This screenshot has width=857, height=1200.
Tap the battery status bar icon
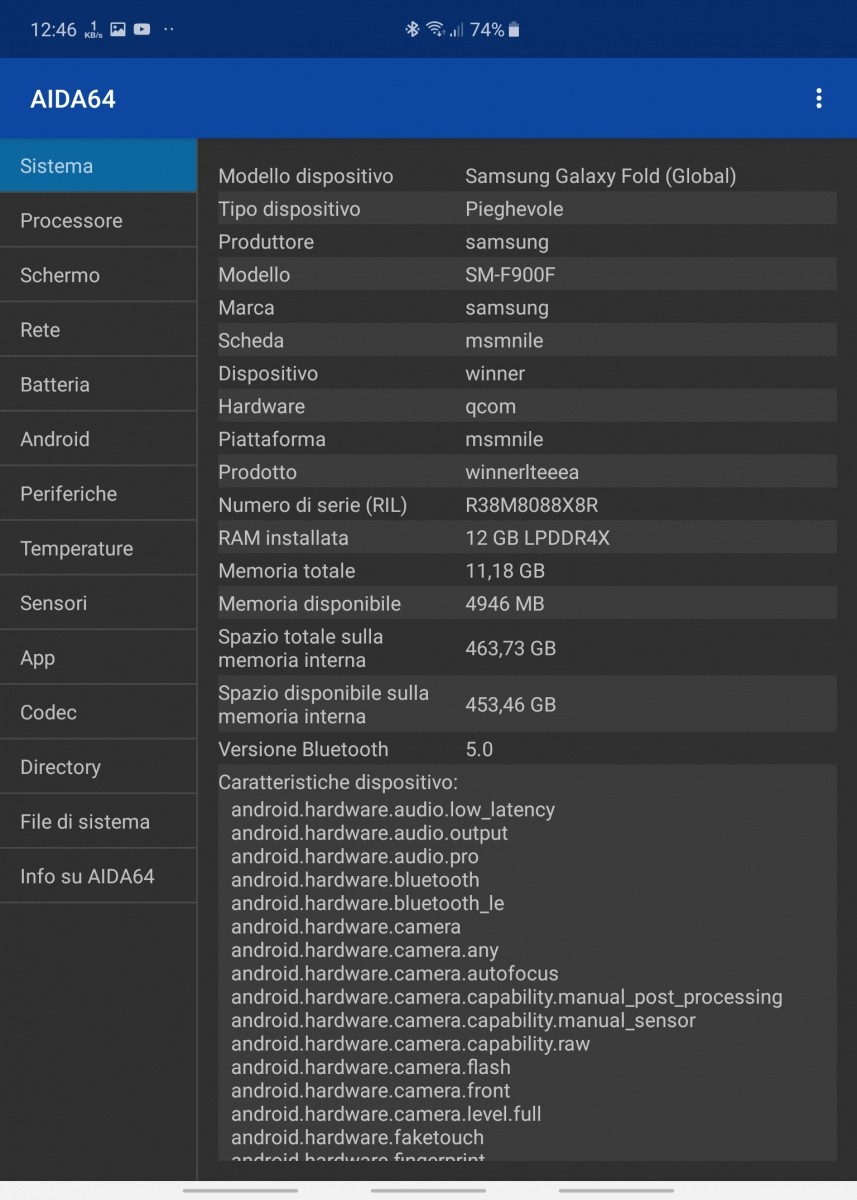(514, 30)
